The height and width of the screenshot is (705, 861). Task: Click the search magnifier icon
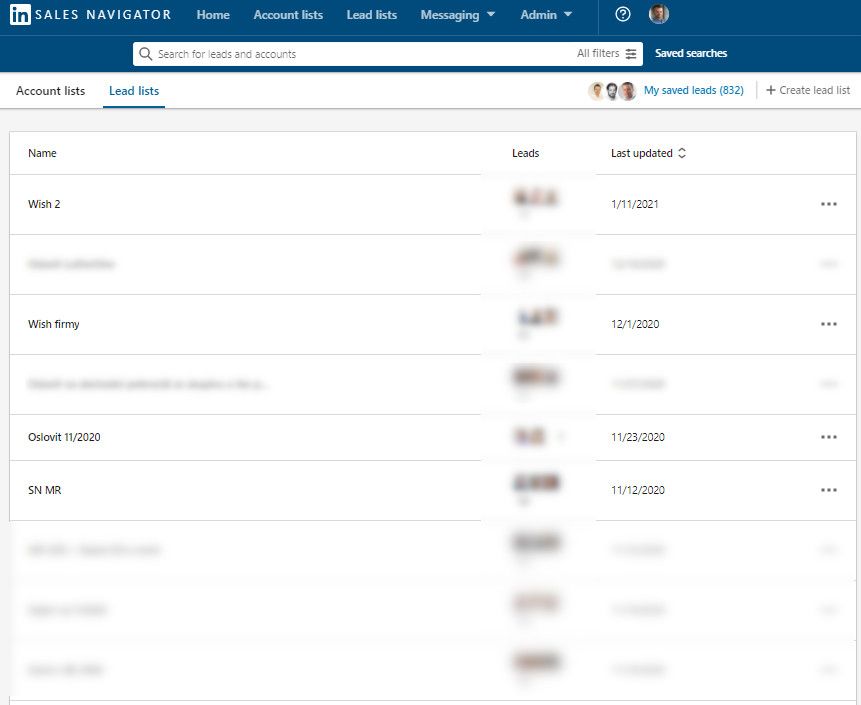[x=147, y=54]
